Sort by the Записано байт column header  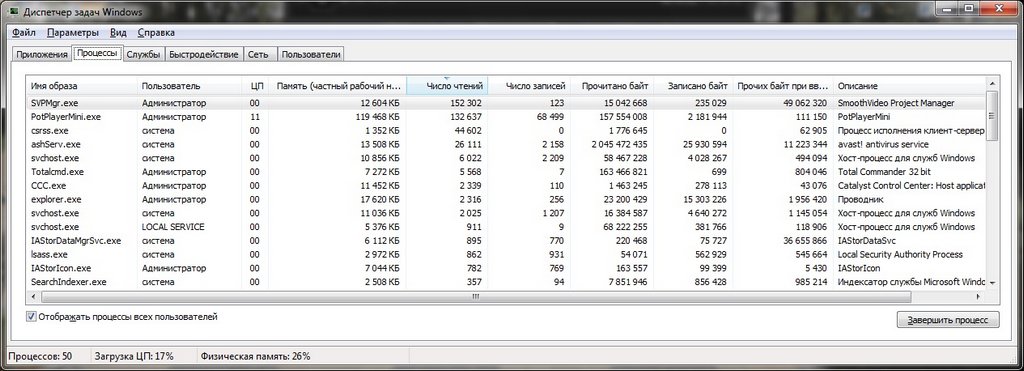pos(694,86)
